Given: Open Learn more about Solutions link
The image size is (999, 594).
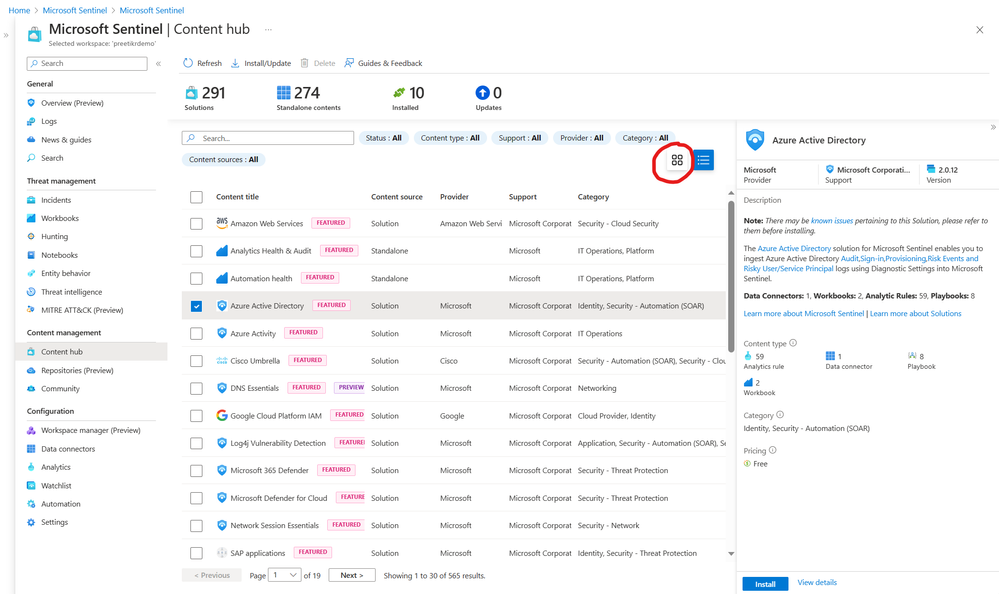Looking at the screenshot, I should pyautogui.click(x=916, y=314).
